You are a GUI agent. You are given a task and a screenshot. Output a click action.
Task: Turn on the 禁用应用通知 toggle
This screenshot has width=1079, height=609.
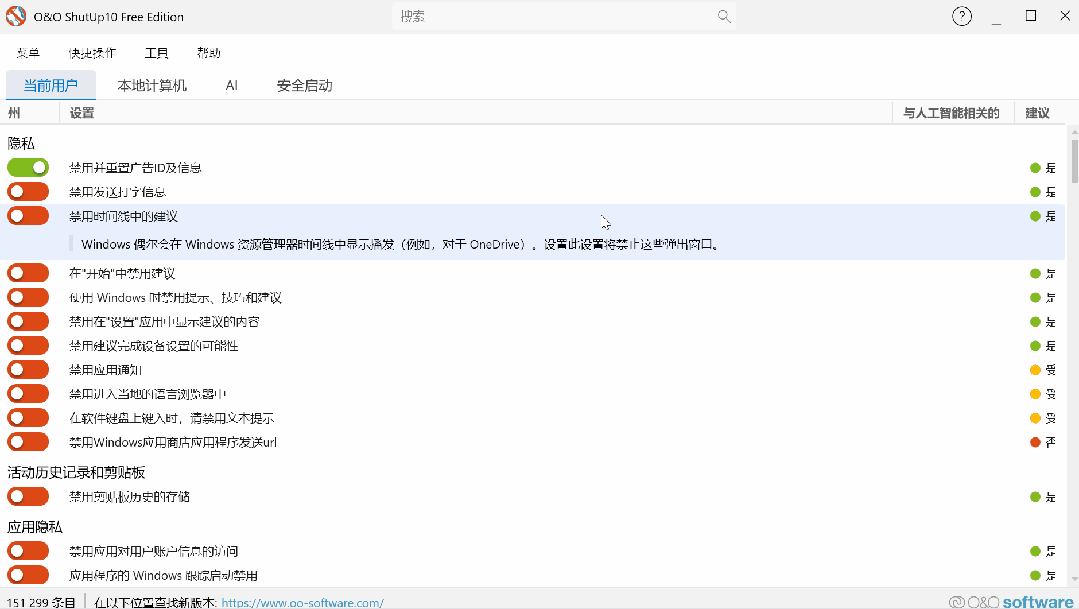[x=28, y=370]
